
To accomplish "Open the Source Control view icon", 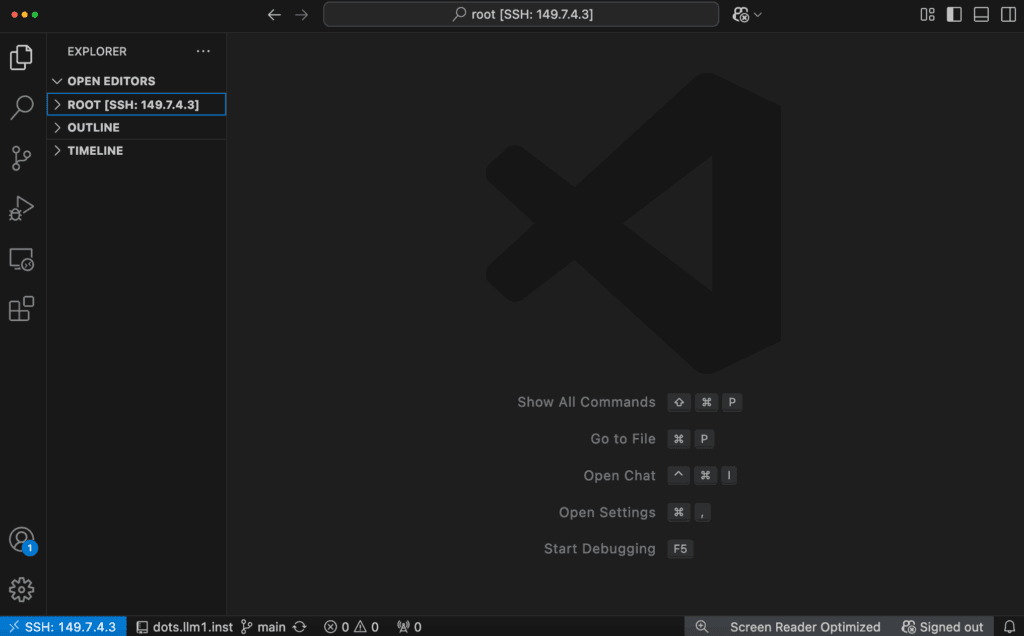I will pos(21,158).
